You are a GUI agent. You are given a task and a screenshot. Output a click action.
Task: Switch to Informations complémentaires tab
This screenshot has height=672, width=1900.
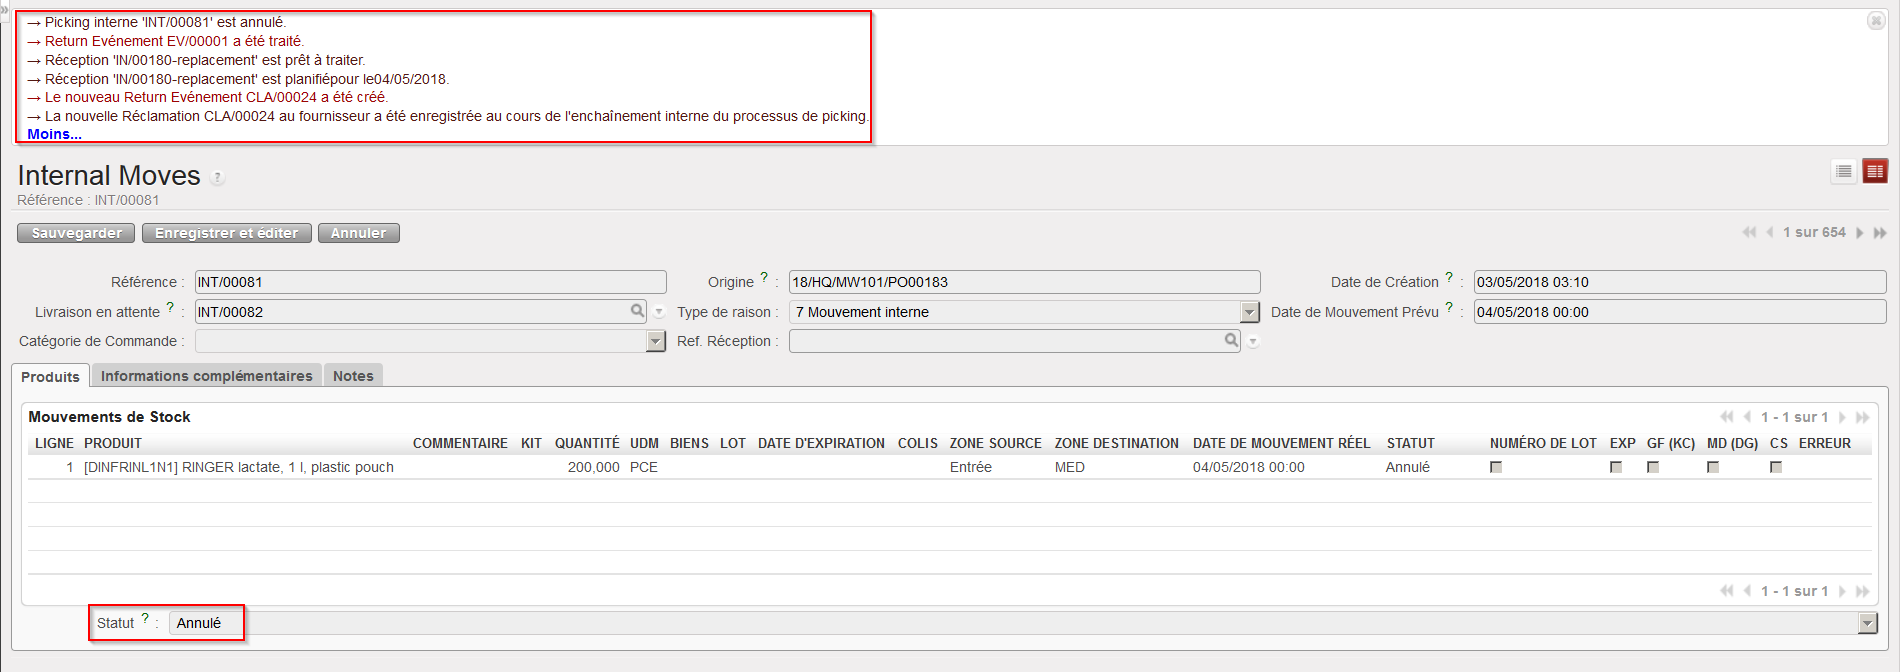(x=206, y=376)
